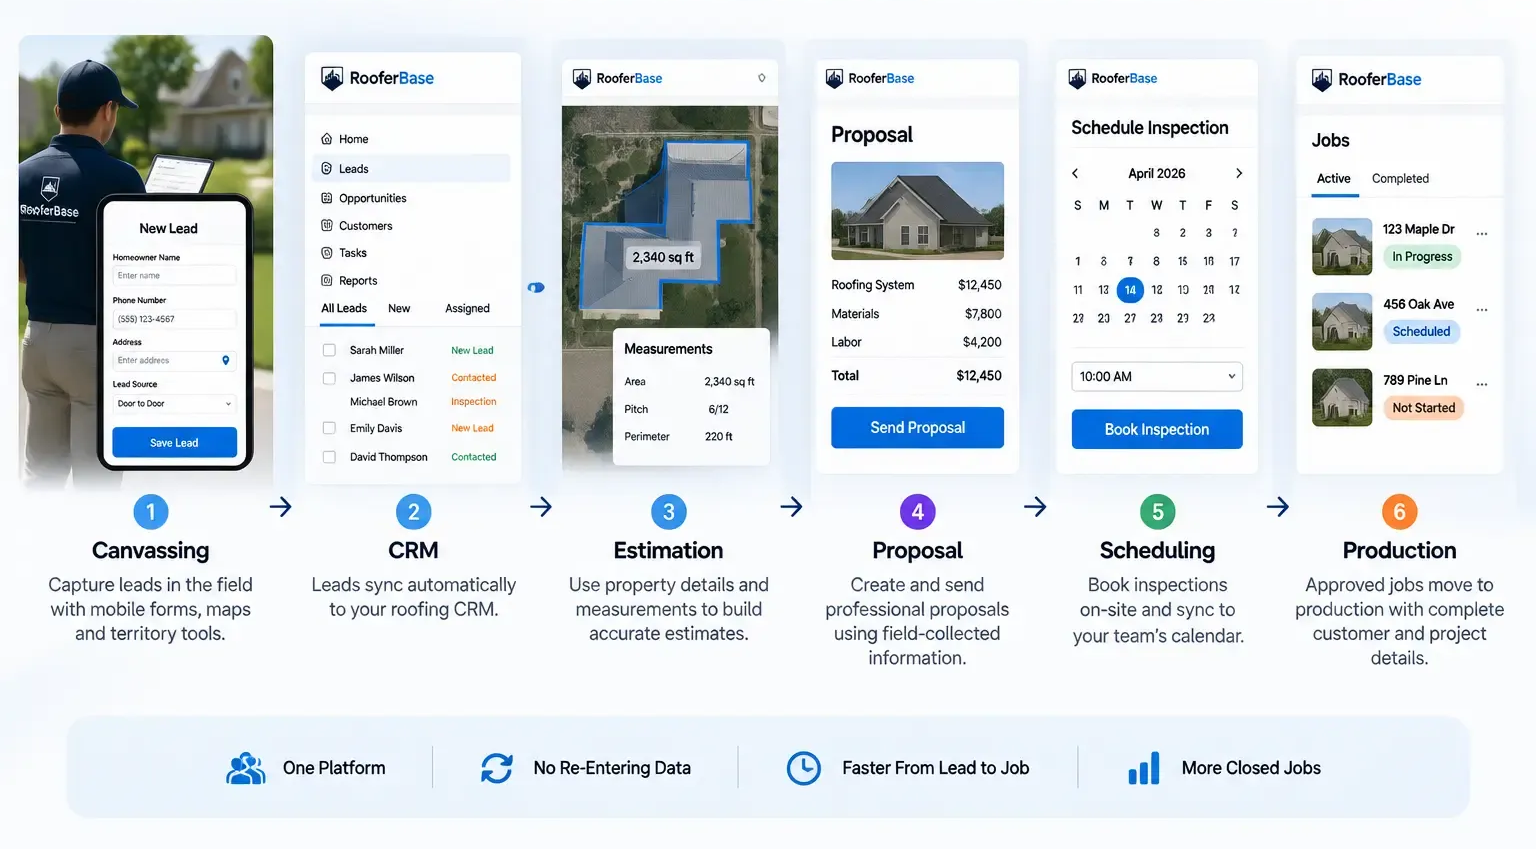Viewport: 1536px width, 849px height.
Task: Open the 10:00 AM time dropdown
Action: [1157, 376]
